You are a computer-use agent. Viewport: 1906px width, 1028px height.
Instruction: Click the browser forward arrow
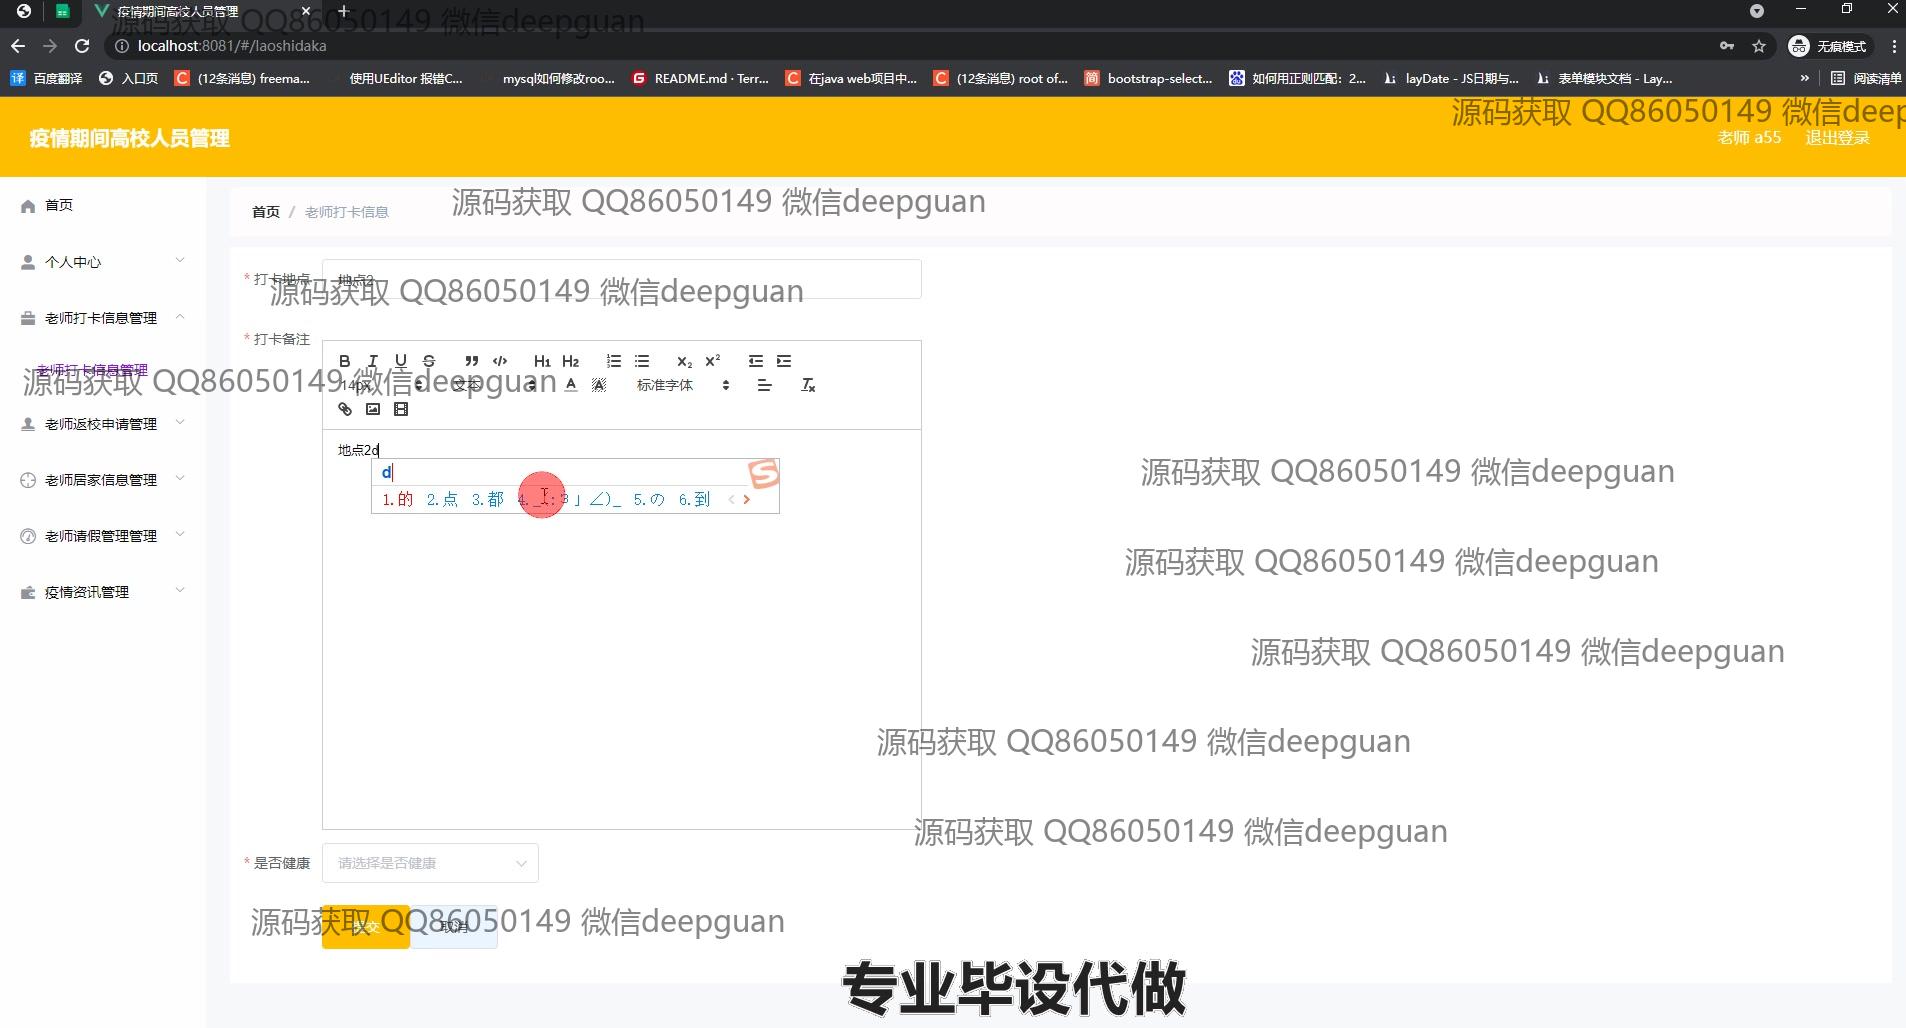click(50, 46)
